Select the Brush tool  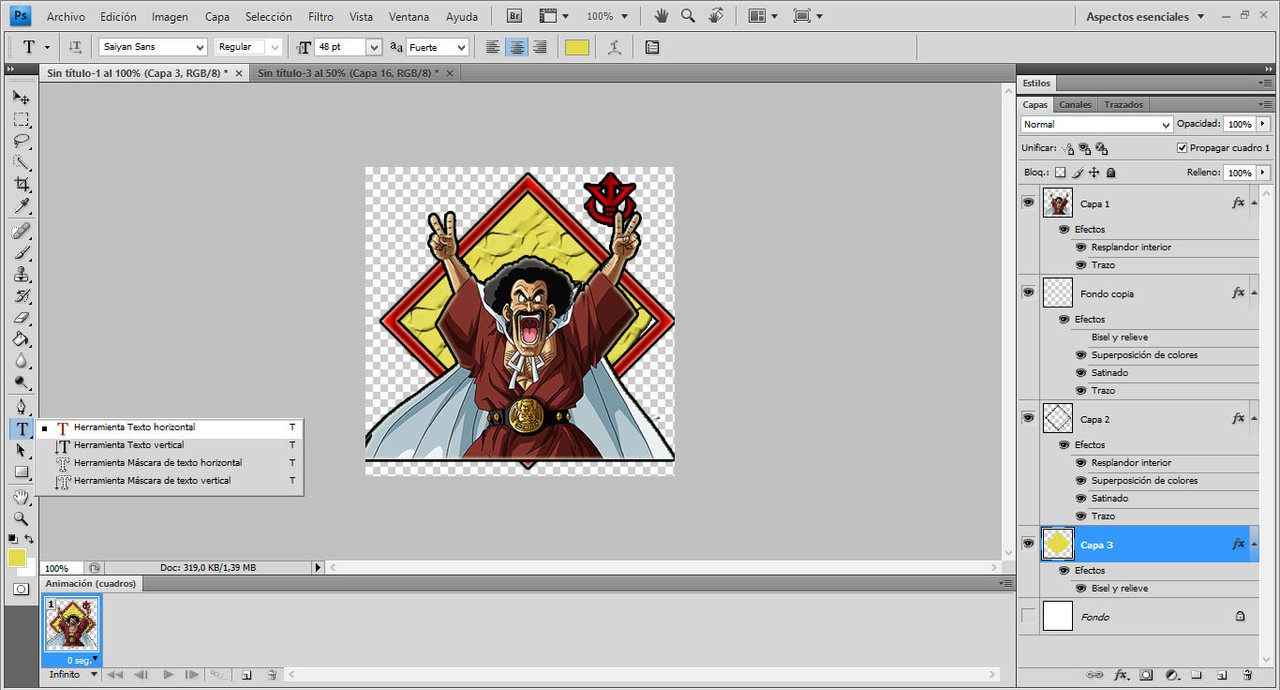tap(21, 253)
